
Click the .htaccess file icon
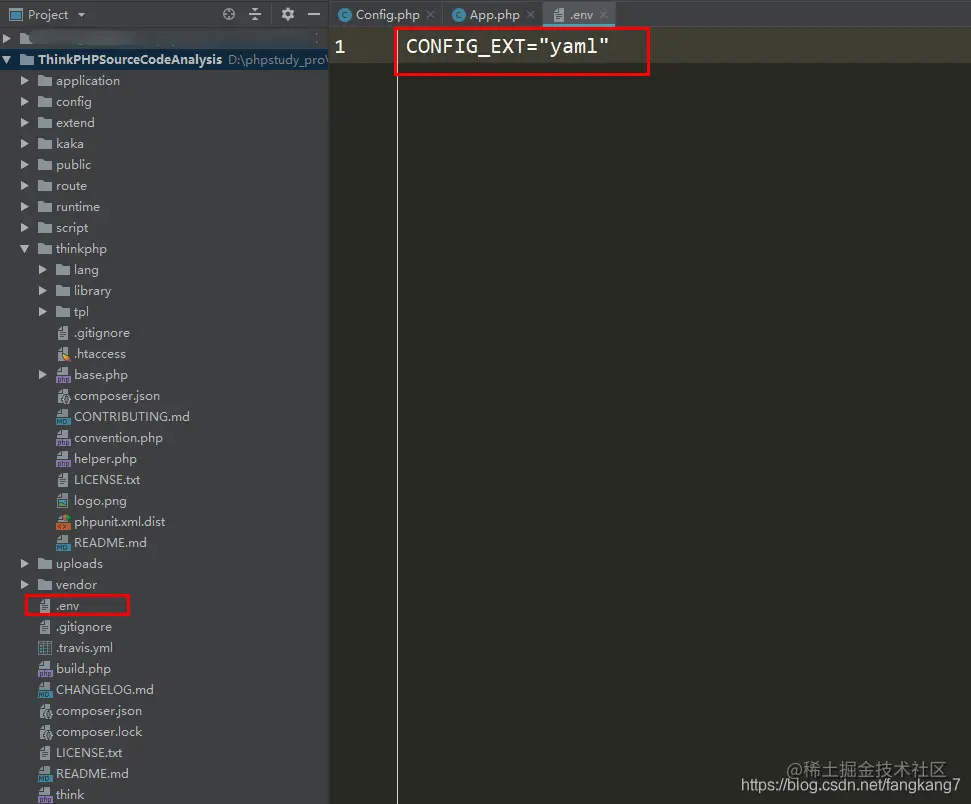[63, 354]
